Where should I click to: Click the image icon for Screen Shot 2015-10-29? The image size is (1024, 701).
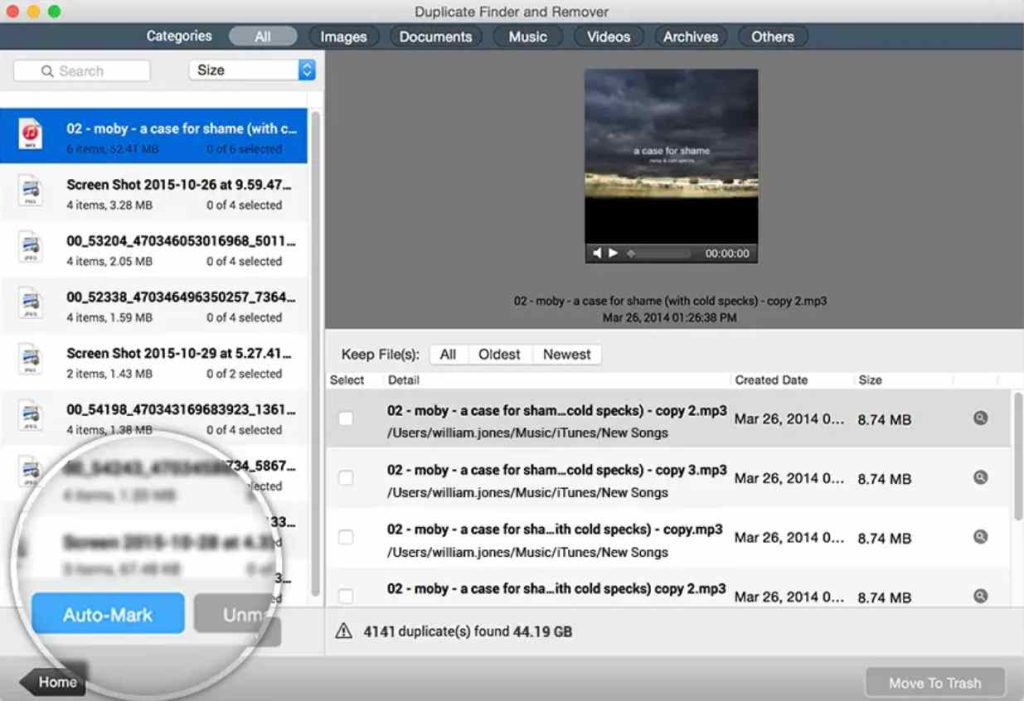point(30,359)
